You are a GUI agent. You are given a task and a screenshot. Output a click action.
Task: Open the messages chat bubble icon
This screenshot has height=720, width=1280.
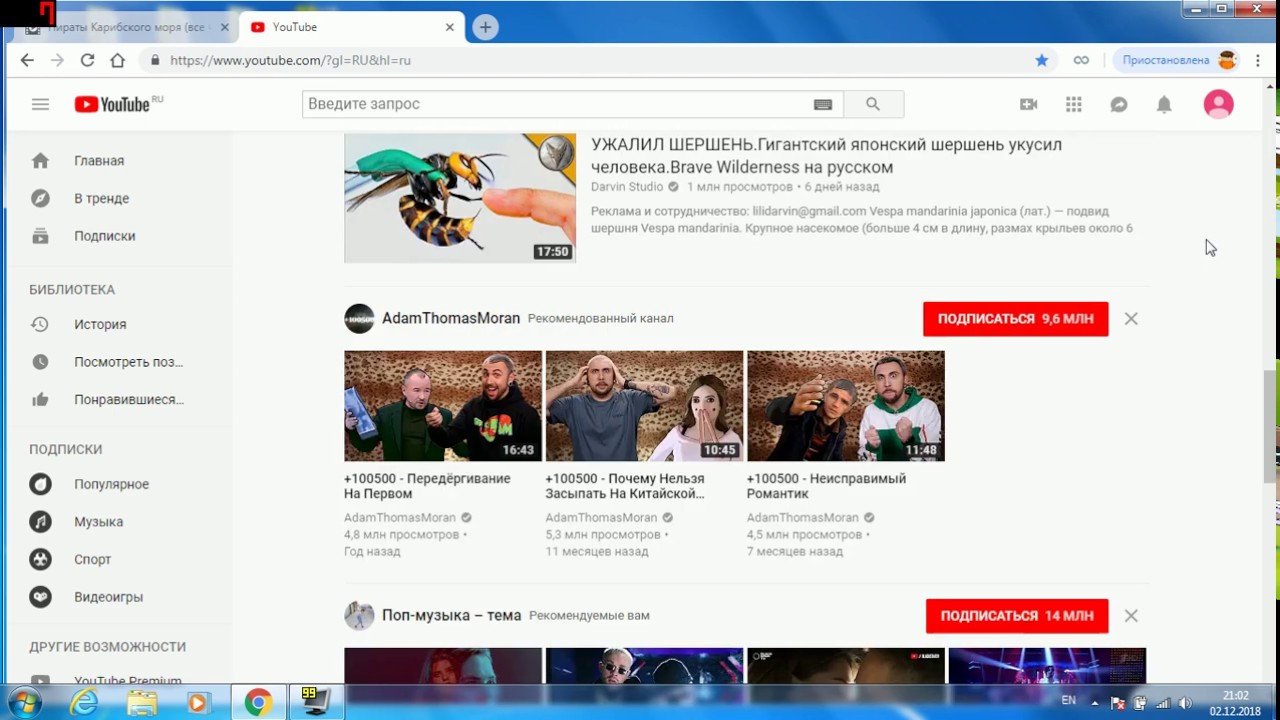tap(1119, 104)
